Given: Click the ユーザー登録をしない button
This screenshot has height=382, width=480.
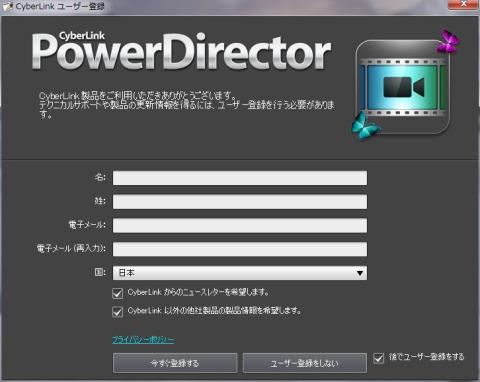Looking at the screenshot, I should point(305,363).
